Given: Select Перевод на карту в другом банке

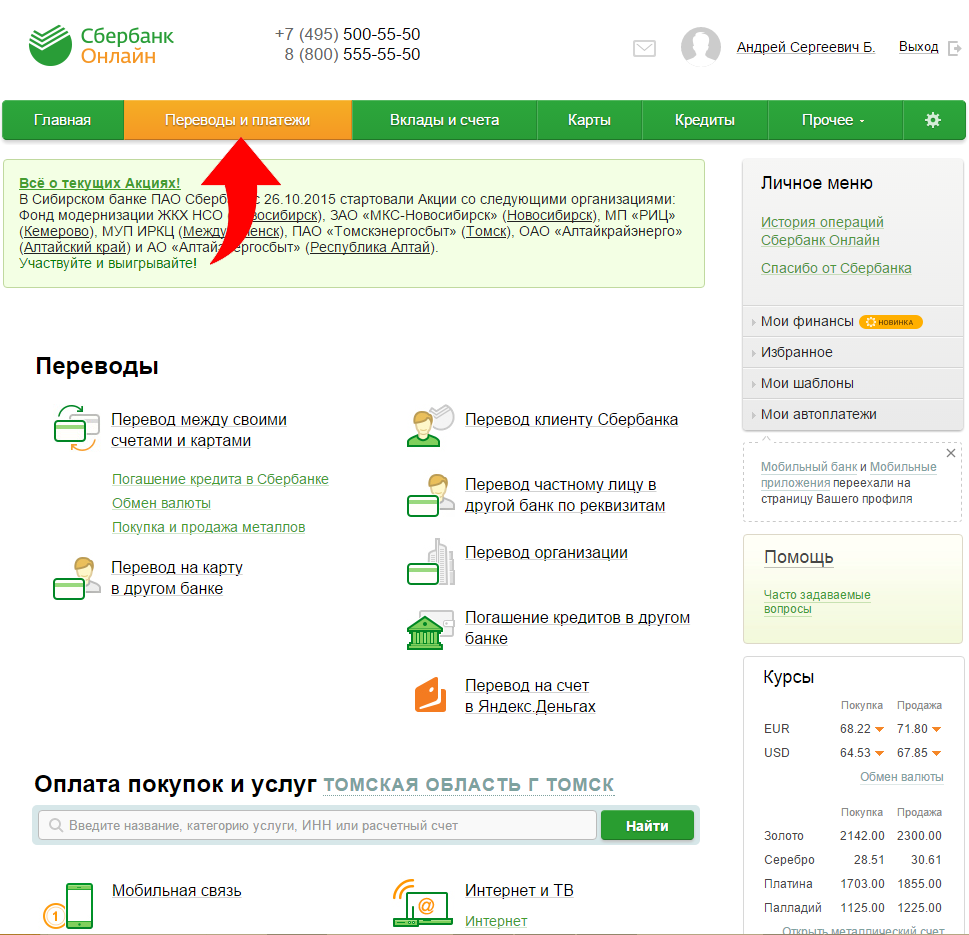Looking at the screenshot, I should pos(177,578).
